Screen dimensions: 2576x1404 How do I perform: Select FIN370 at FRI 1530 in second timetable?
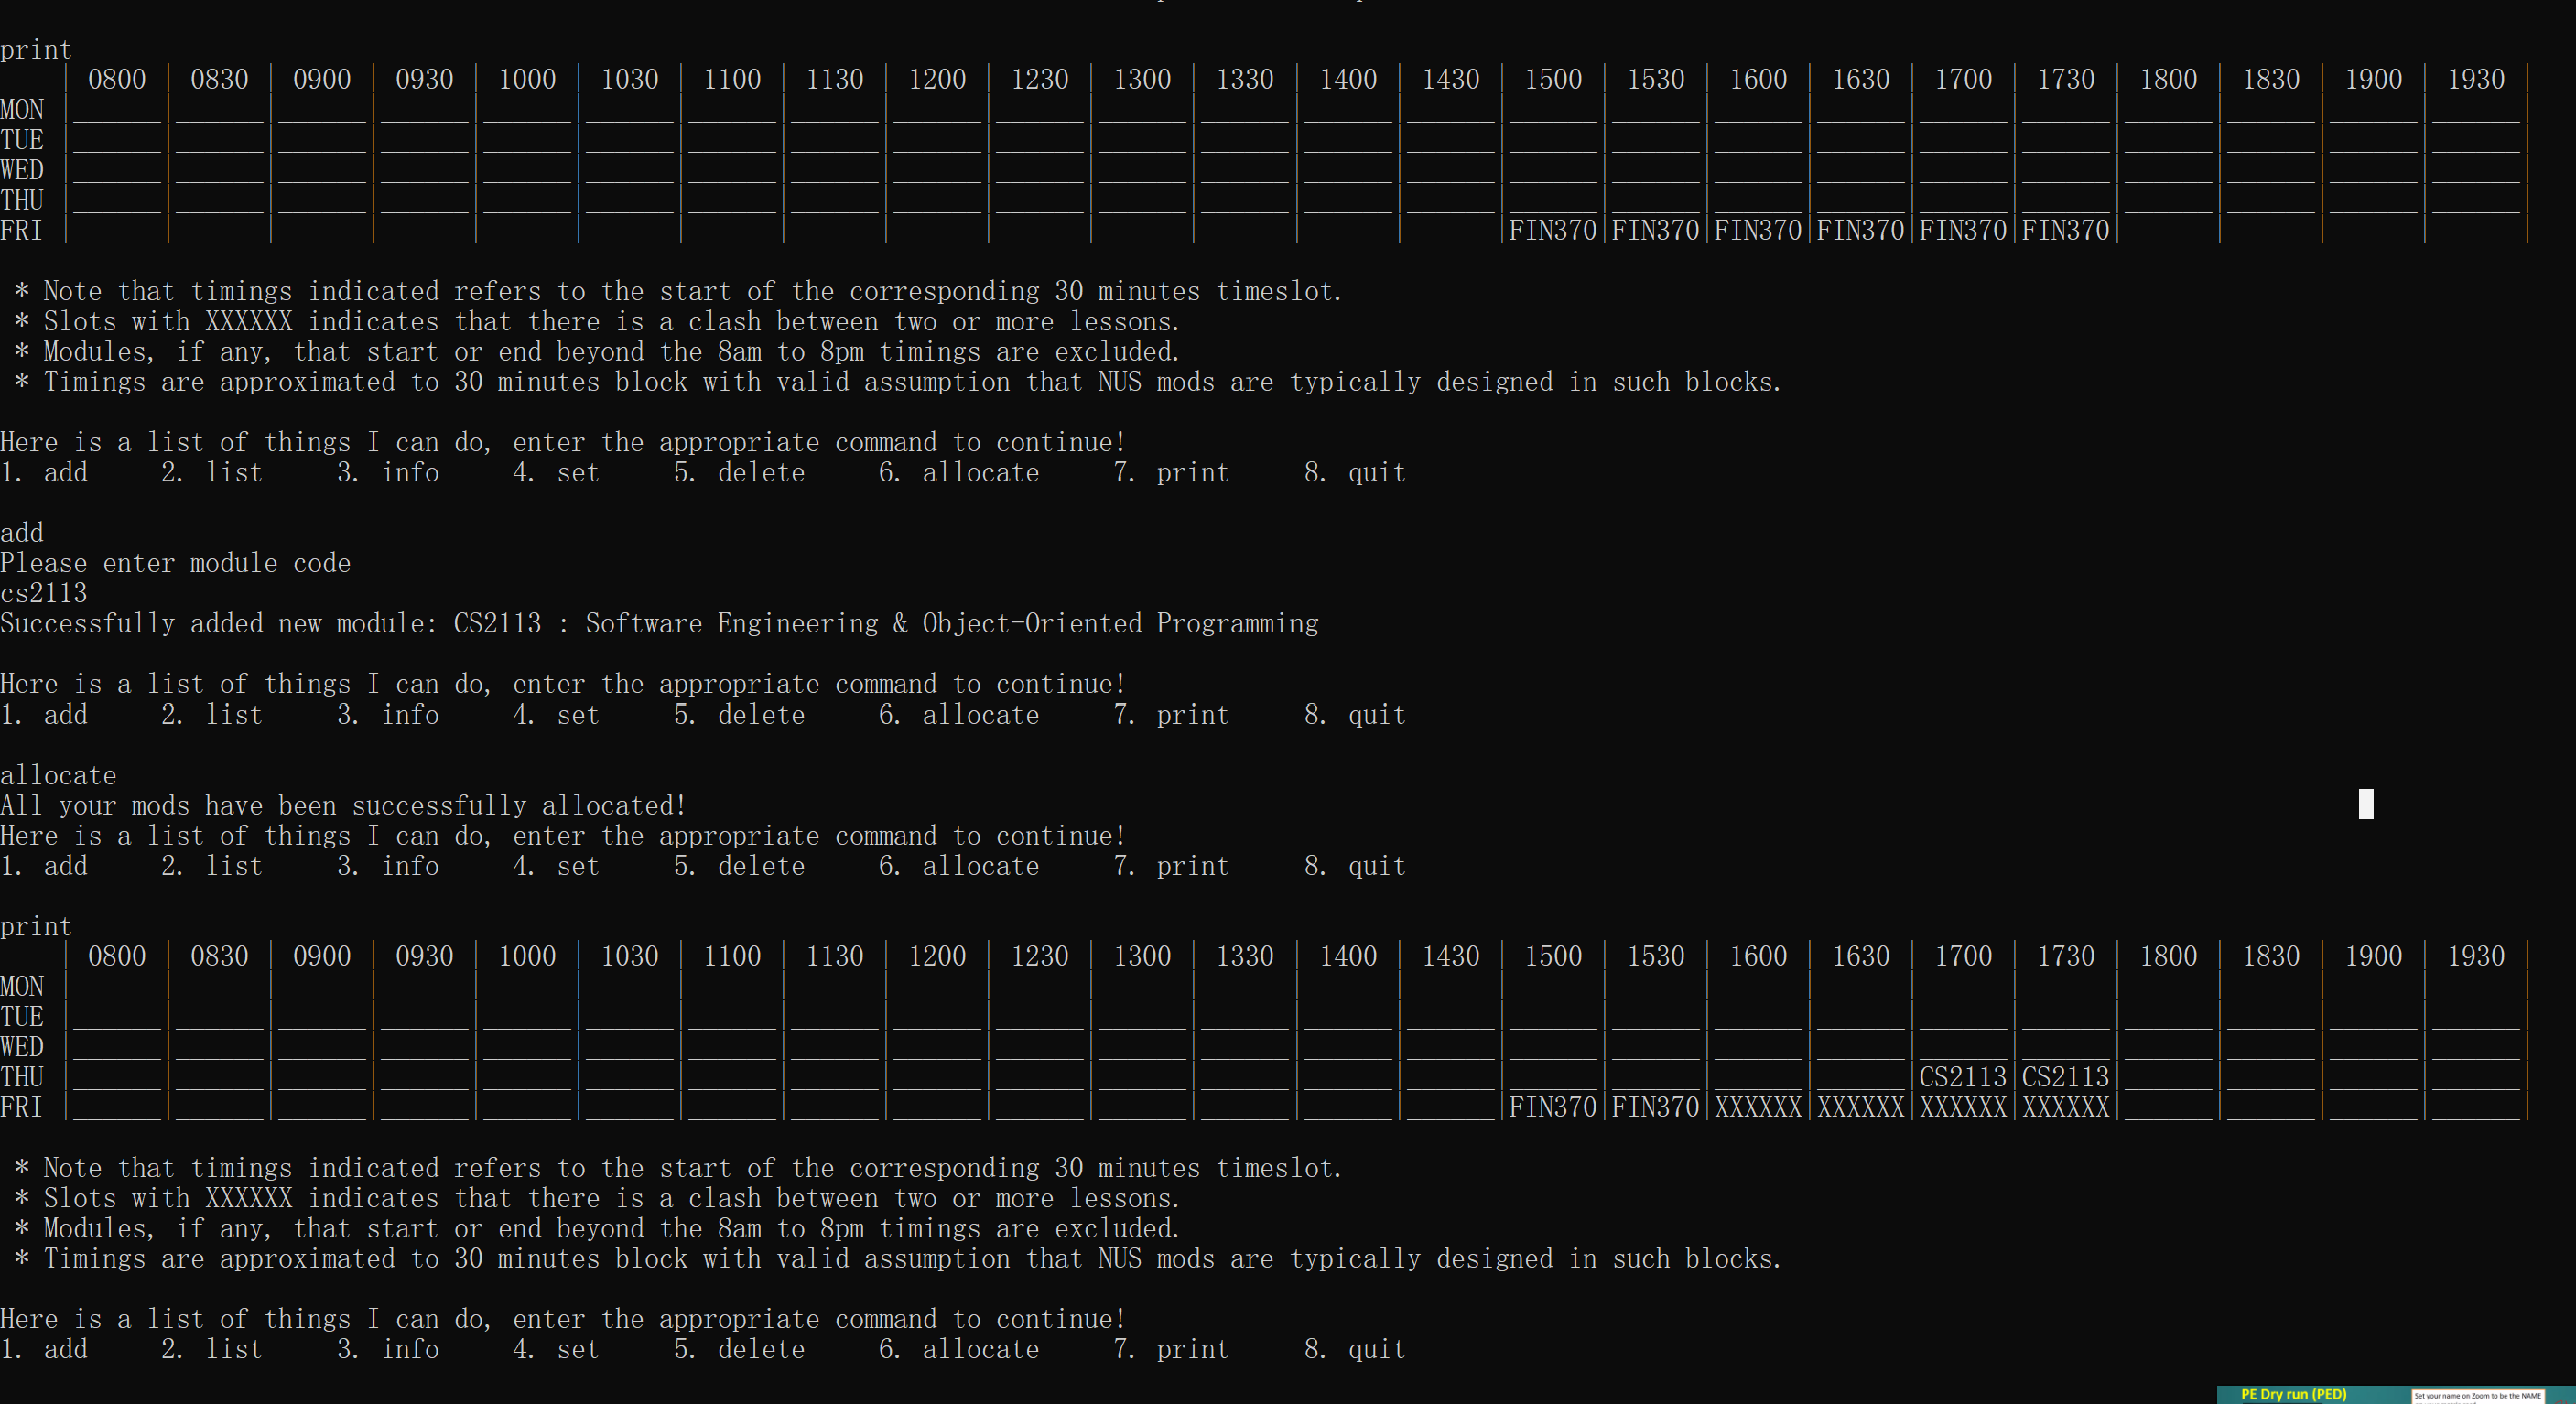(1656, 1107)
